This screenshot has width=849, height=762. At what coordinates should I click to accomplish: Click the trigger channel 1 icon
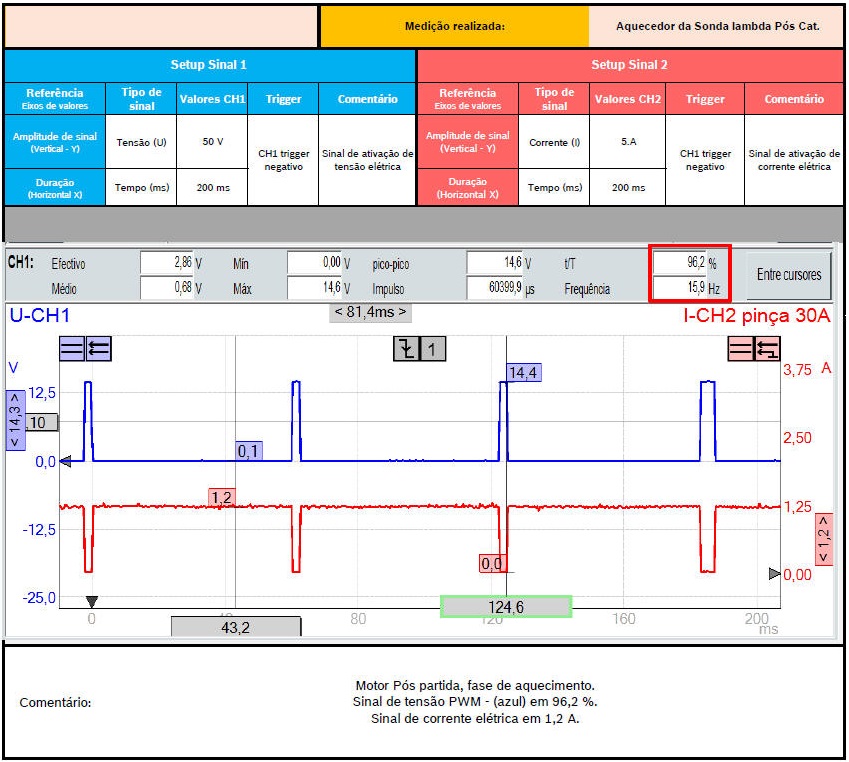[432, 349]
